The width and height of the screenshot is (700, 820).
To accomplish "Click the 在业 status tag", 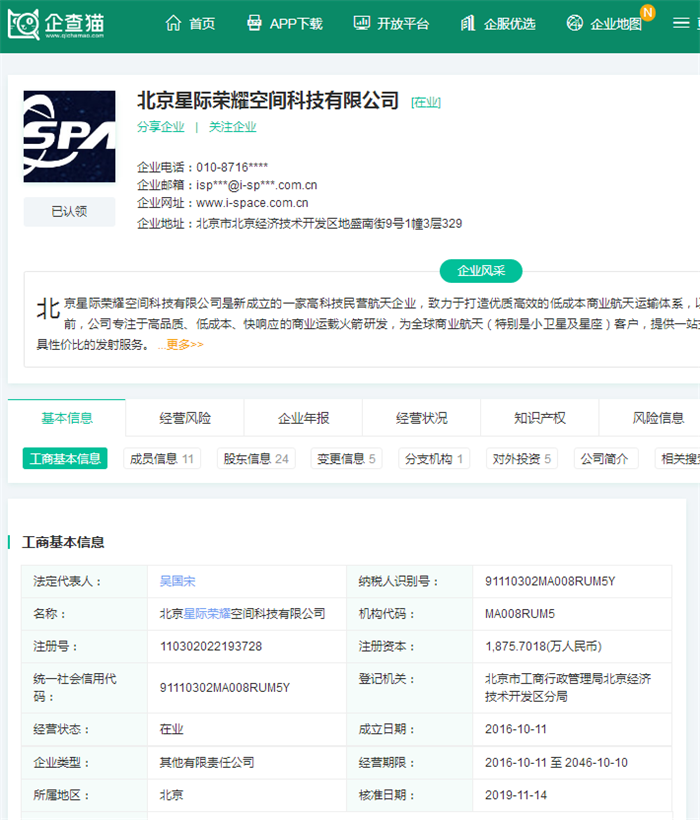I will click(426, 102).
